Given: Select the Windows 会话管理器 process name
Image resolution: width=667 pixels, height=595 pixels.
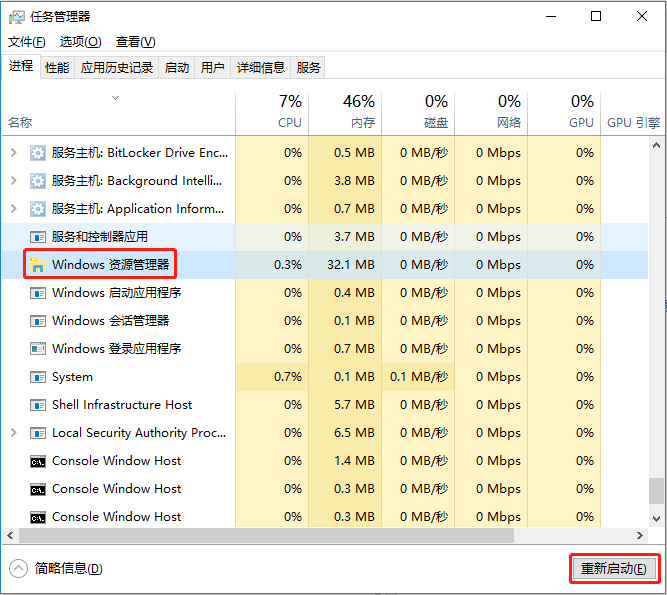Looking at the screenshot, I should point(111,321).
